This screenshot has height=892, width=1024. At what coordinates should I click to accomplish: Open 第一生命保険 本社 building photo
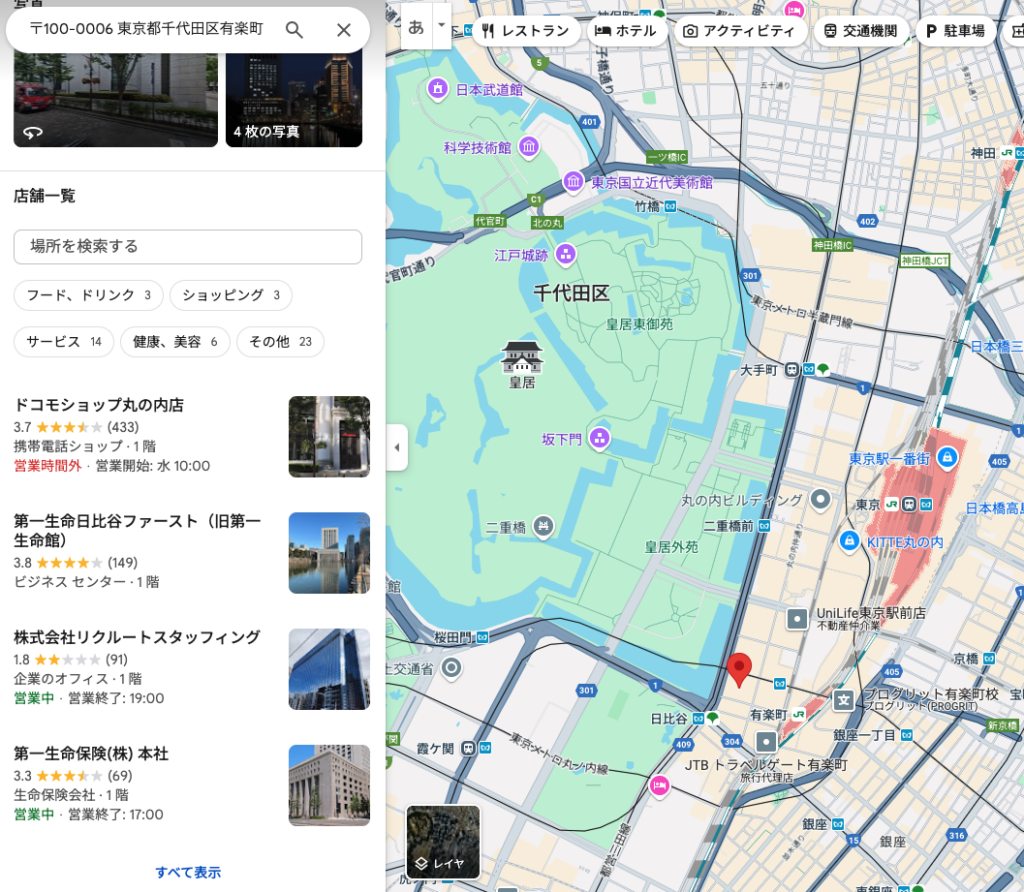pos(329,786)
